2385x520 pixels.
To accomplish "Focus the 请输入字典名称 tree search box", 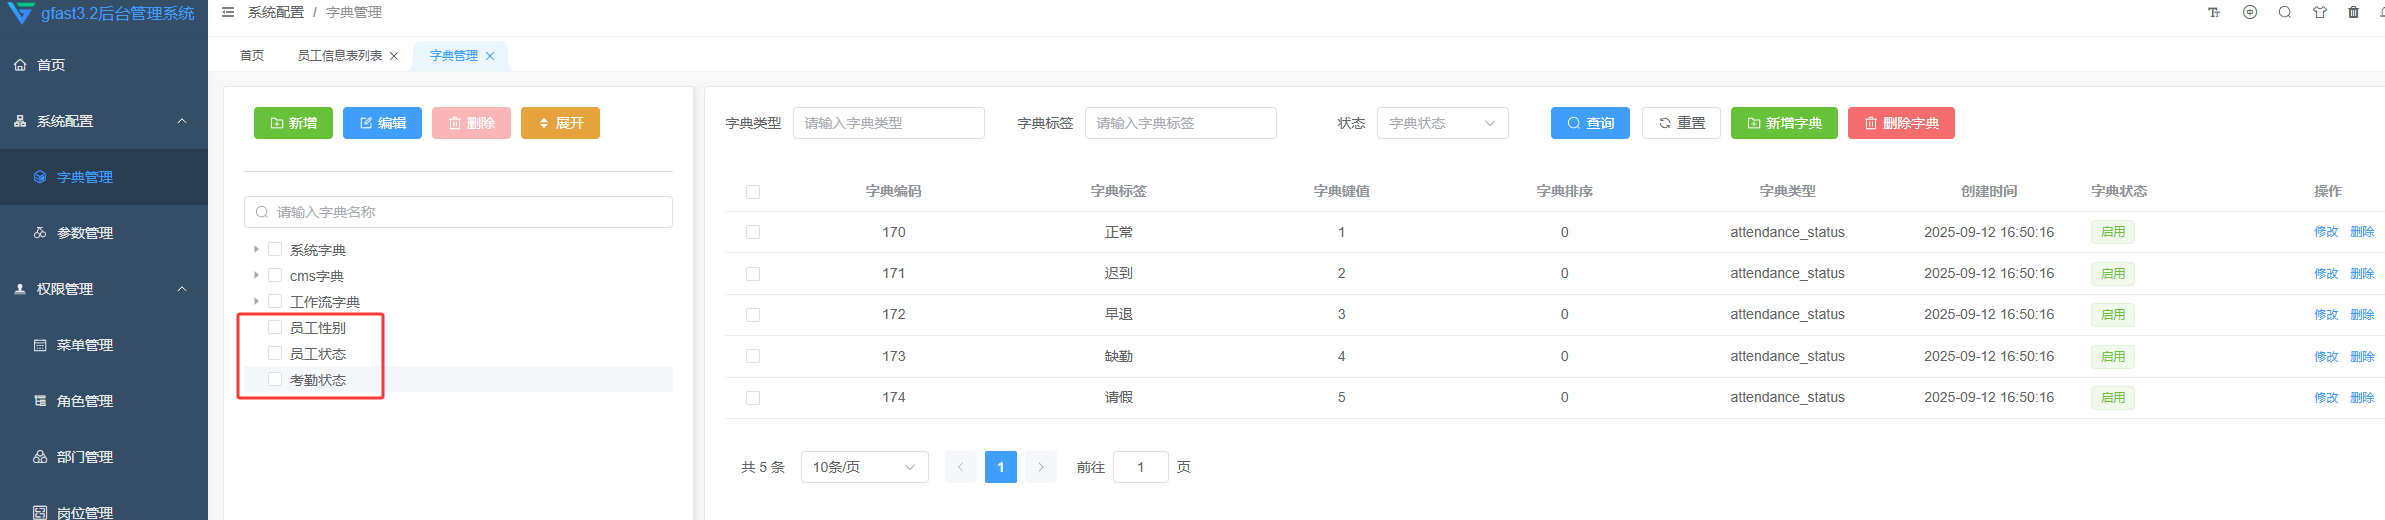I will (458, 212).
